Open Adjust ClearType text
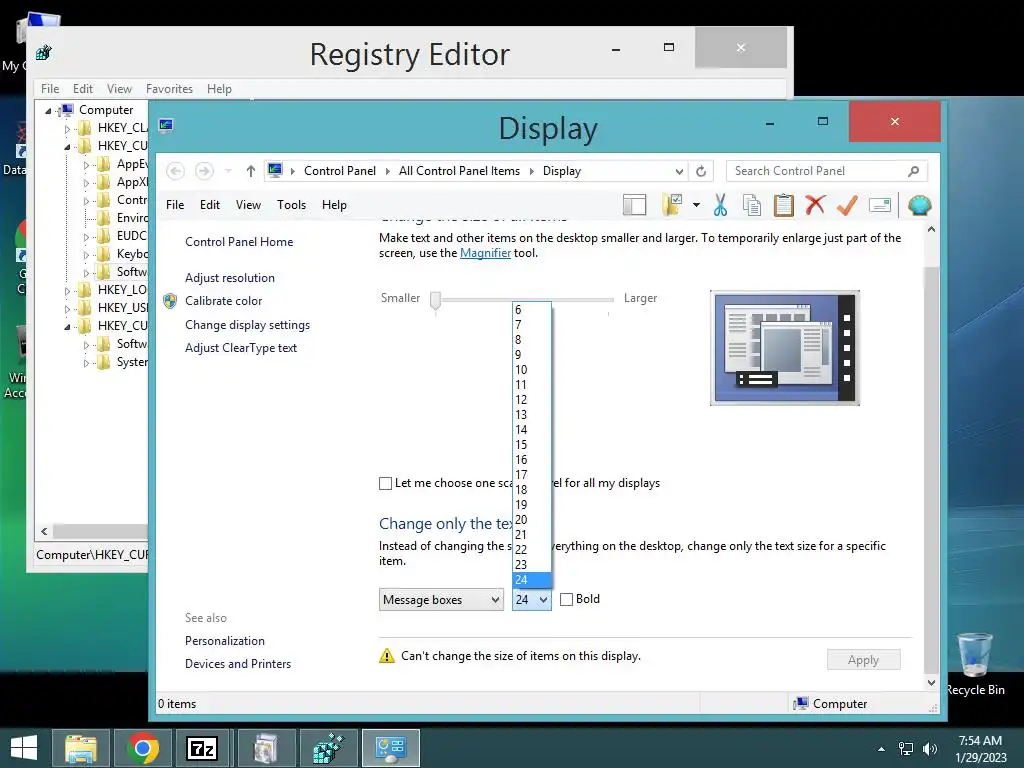The image size is (1024, 768). [x=241, y=348]
